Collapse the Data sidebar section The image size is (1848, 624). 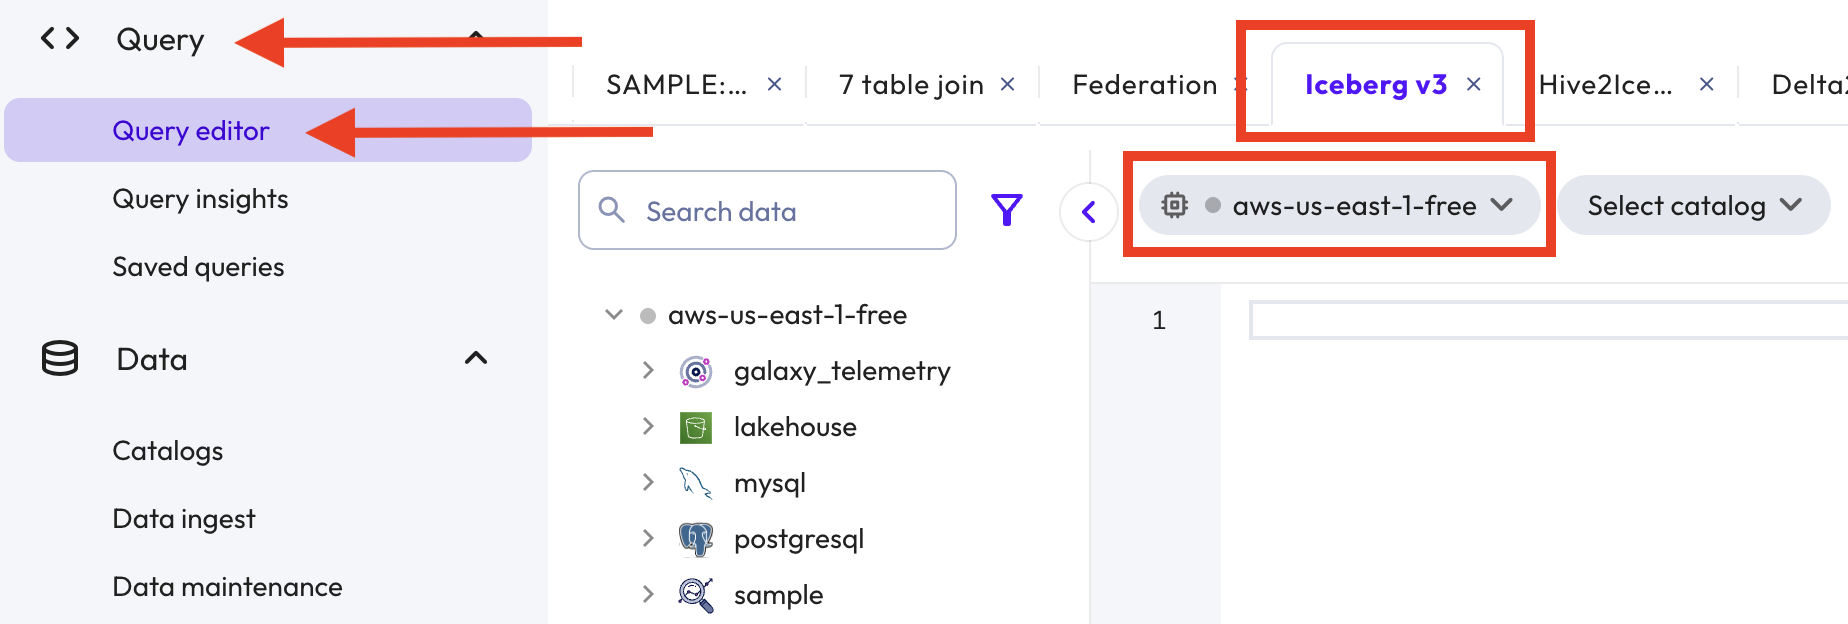(x=476, y=358)
